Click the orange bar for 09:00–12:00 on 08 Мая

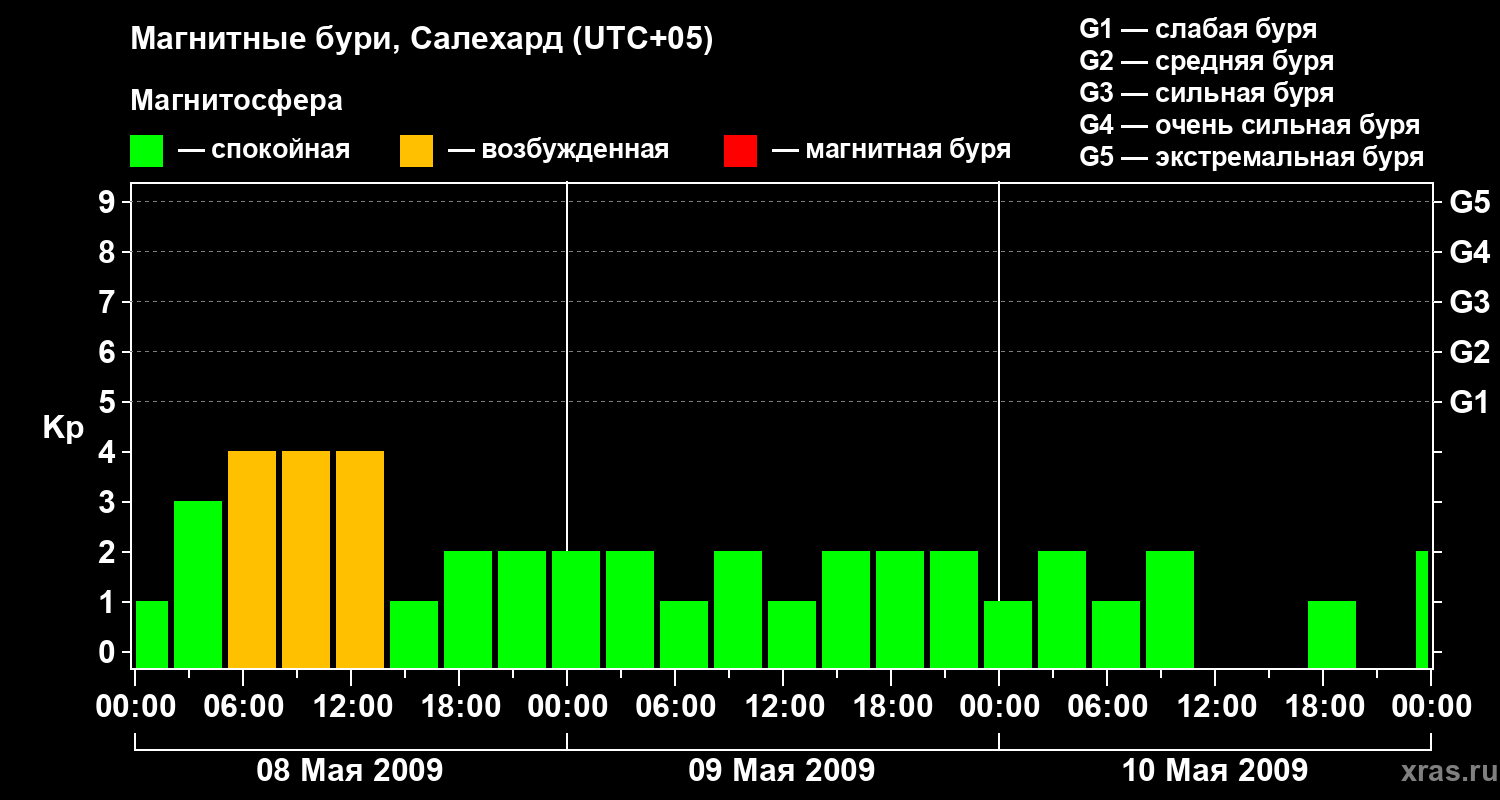[x=306, y=559]
